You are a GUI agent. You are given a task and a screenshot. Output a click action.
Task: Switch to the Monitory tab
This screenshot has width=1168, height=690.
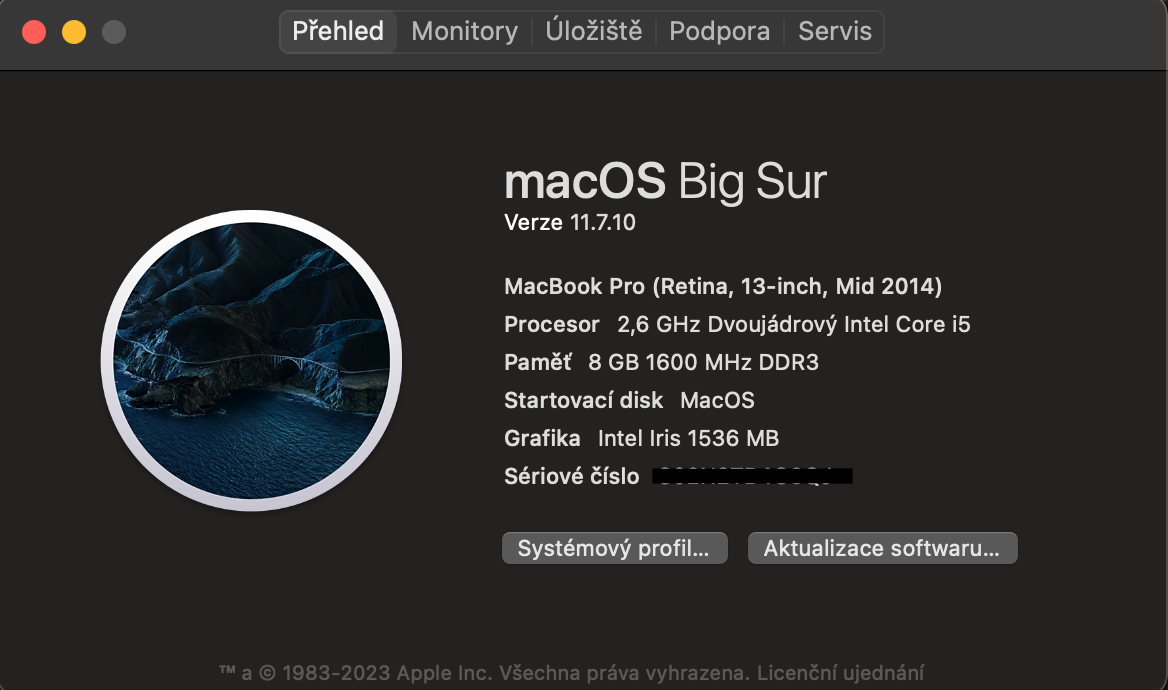click(462, 31)
